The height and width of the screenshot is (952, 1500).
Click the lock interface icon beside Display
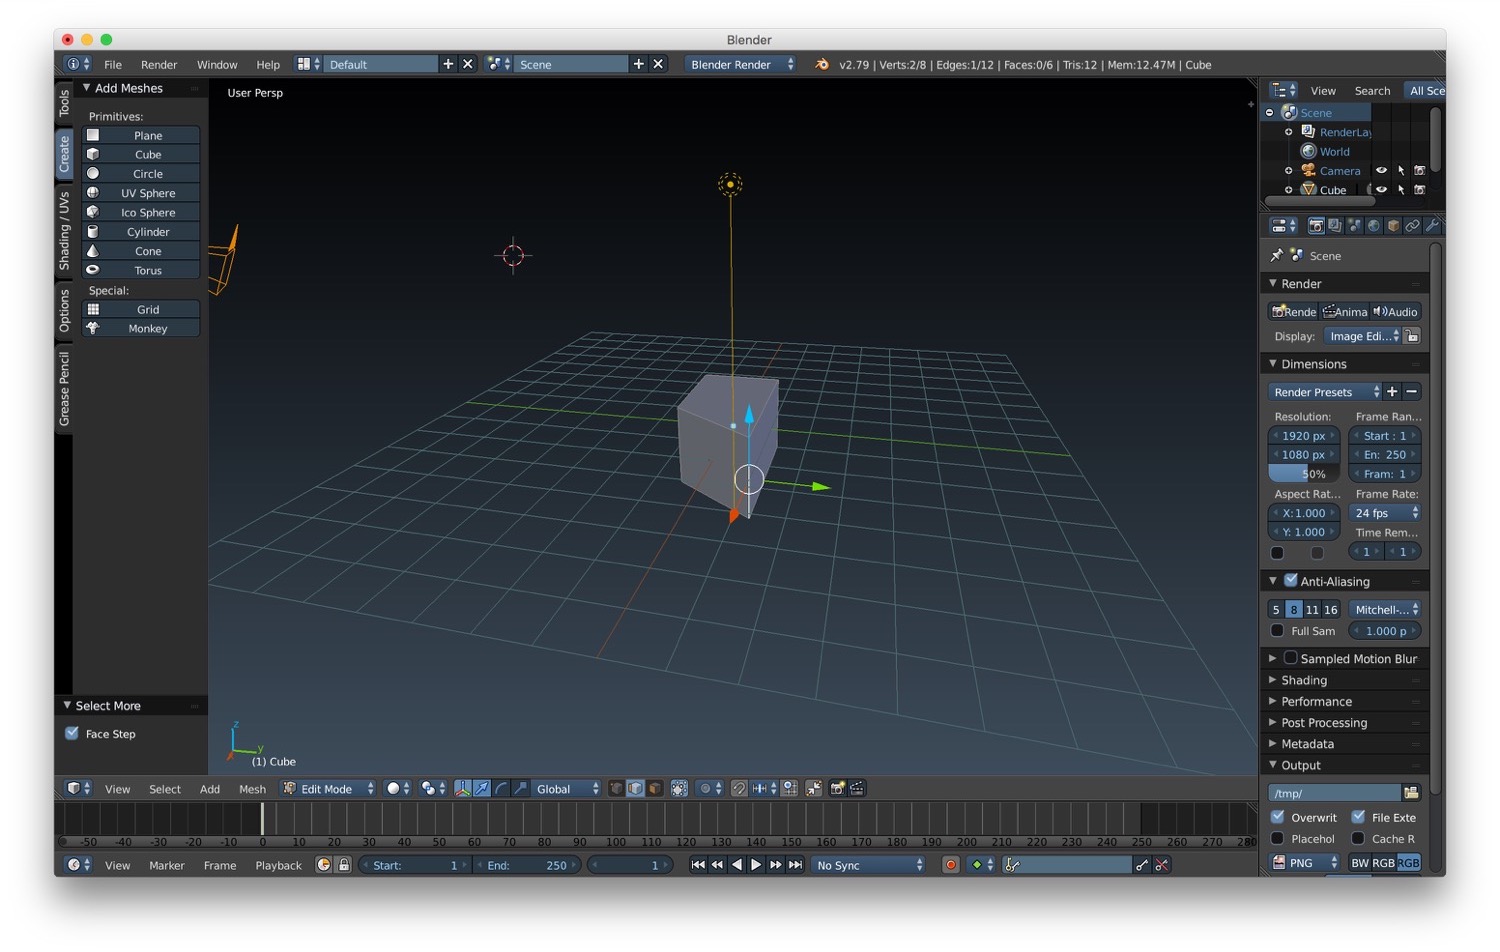tap(1412, 336)
